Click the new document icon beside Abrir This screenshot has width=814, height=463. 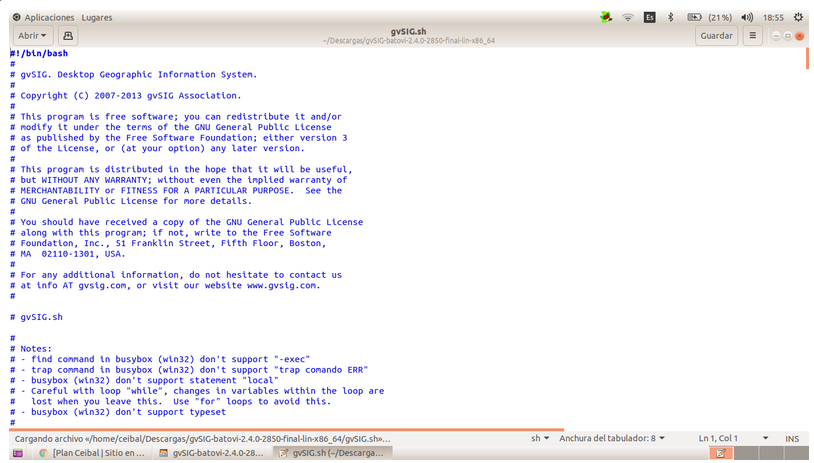[x=68, y=36]
